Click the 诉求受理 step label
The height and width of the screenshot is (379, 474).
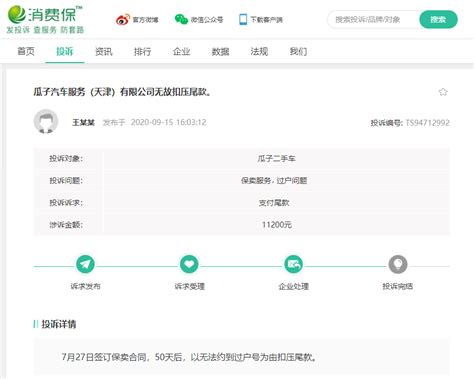[189, 286]
